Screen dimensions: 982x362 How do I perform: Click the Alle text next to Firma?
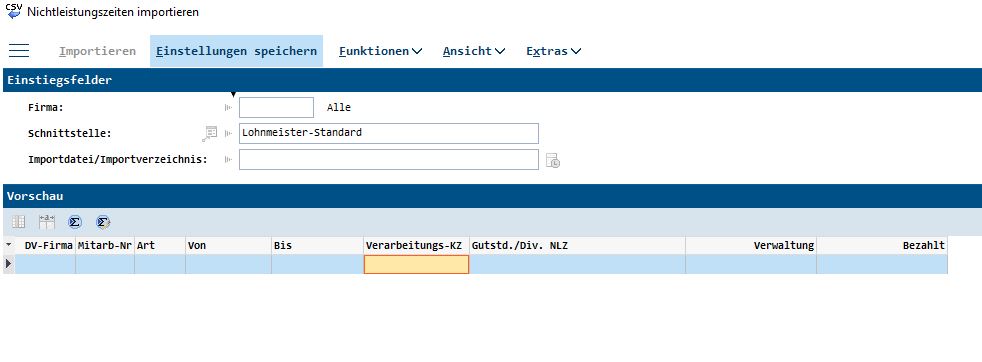tap(339, 108)
